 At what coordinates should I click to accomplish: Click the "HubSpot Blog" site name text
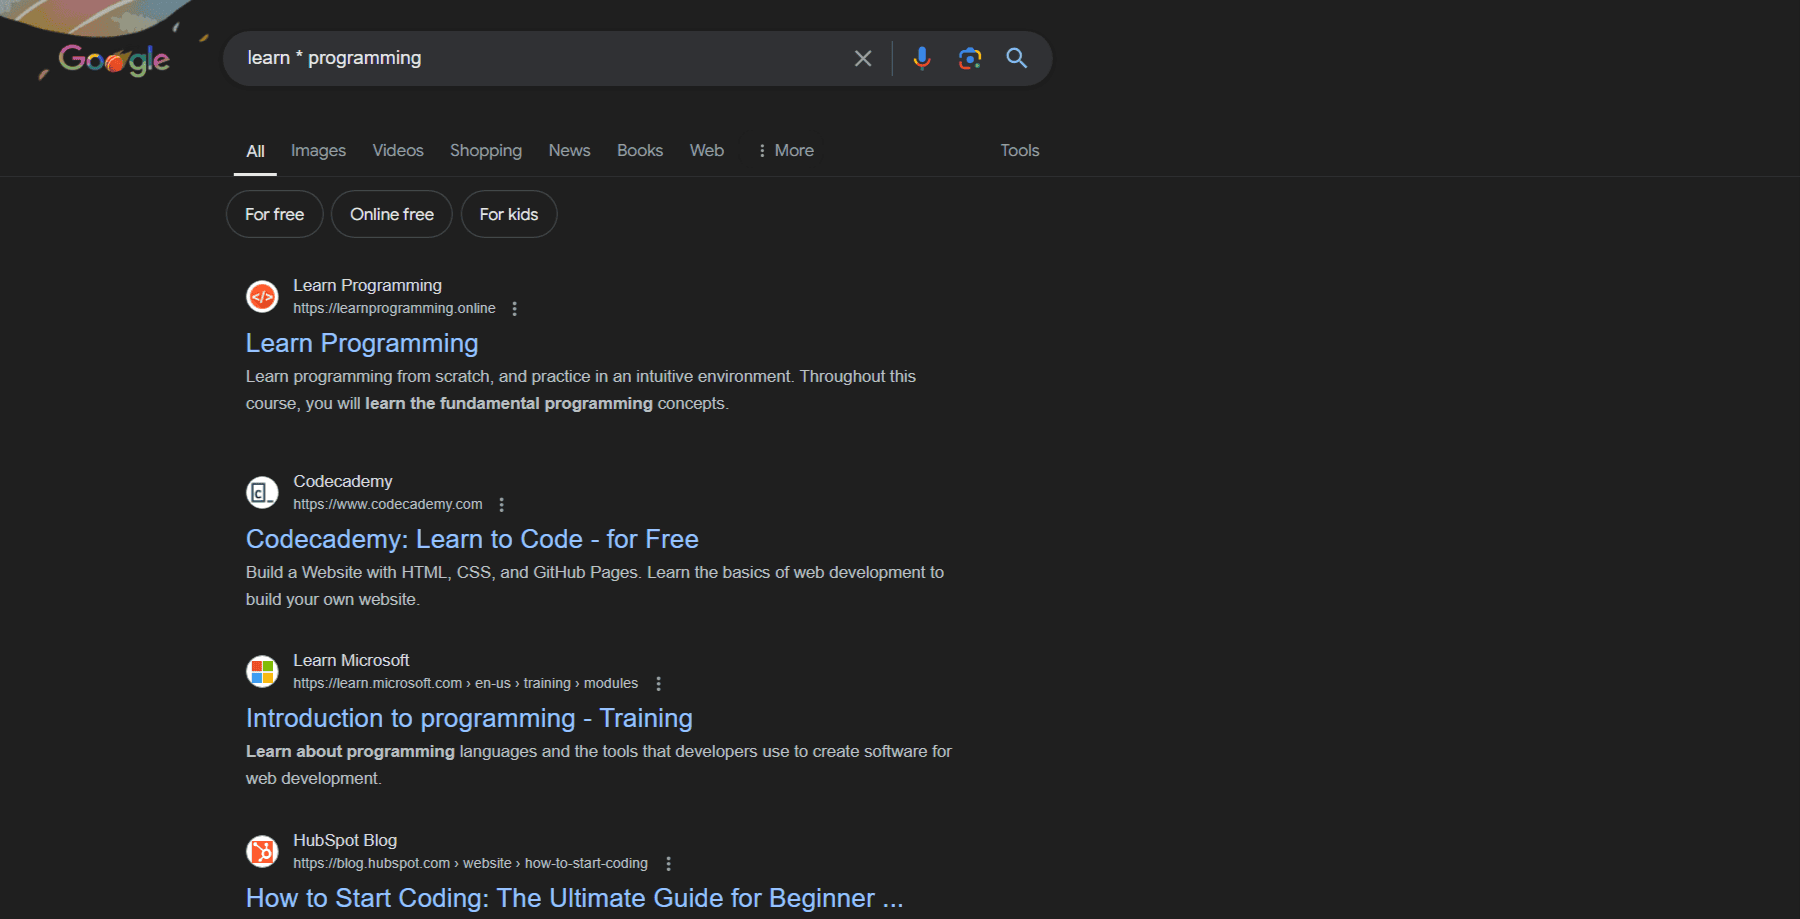345,841
